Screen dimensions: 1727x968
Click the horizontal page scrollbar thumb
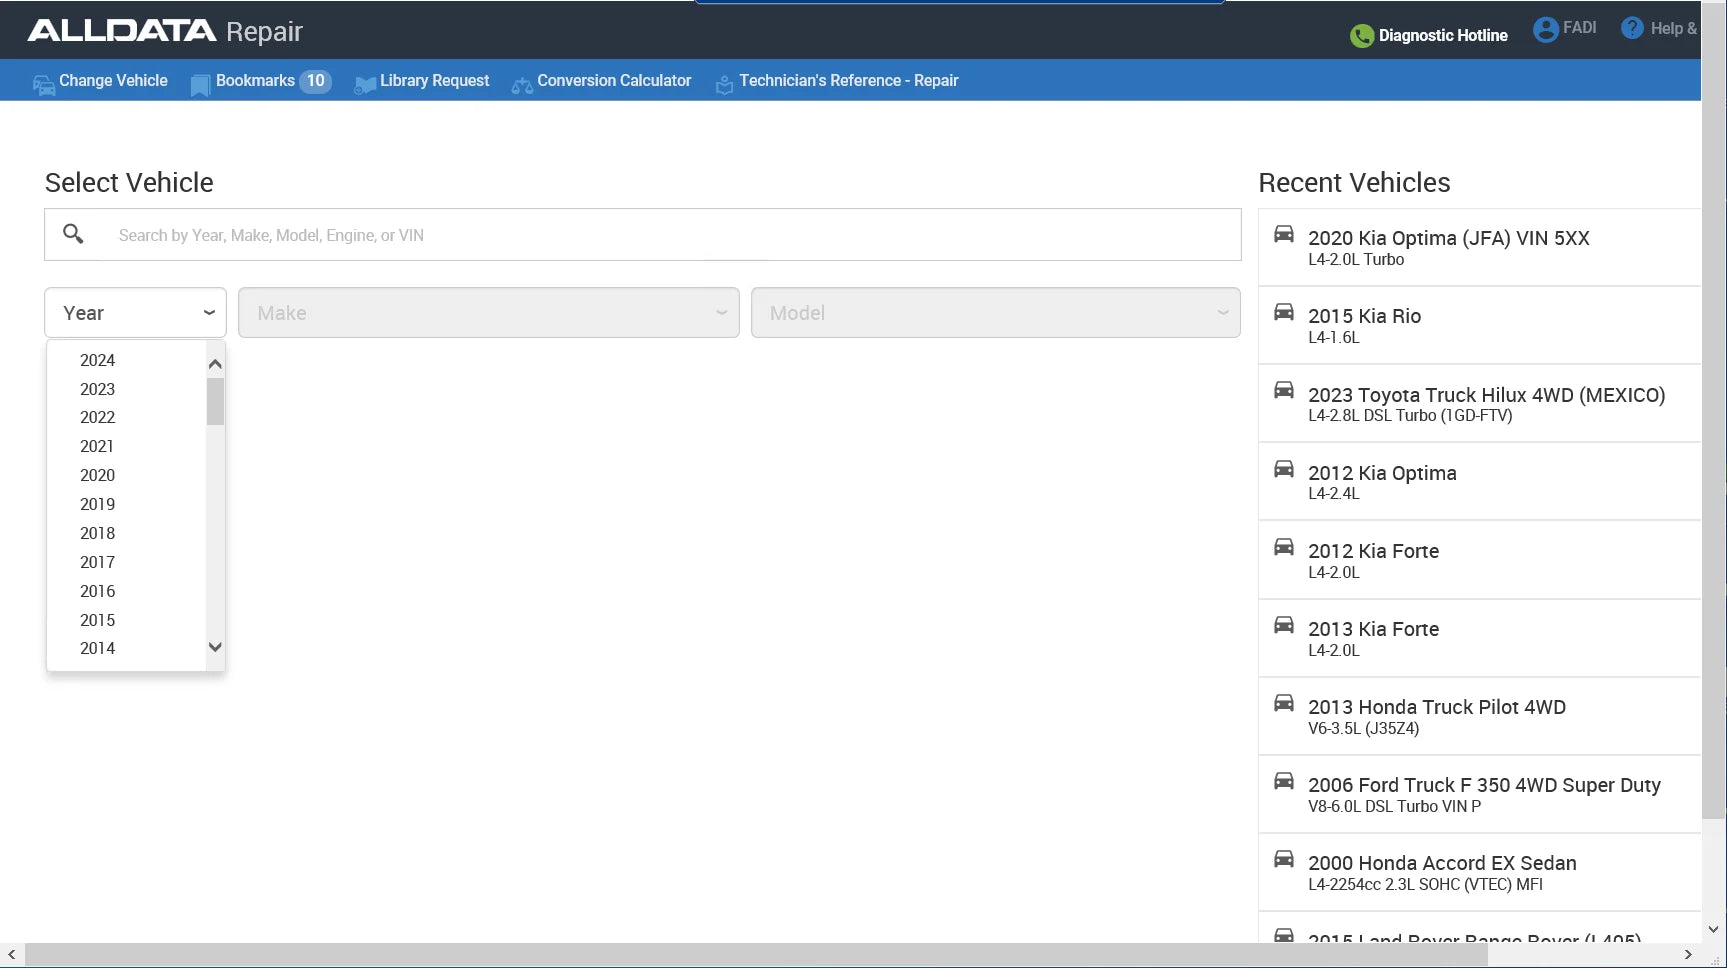756,955
